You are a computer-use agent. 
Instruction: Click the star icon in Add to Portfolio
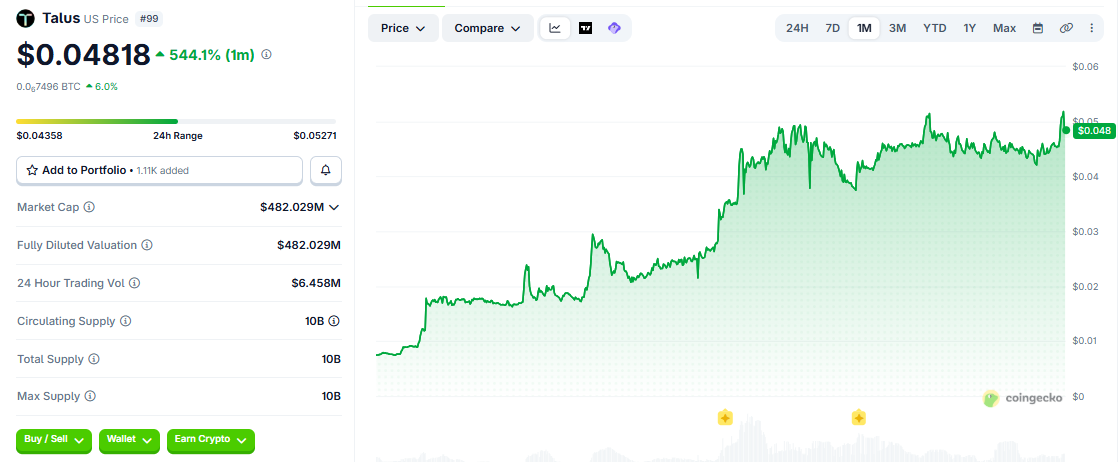click(32, 170)
